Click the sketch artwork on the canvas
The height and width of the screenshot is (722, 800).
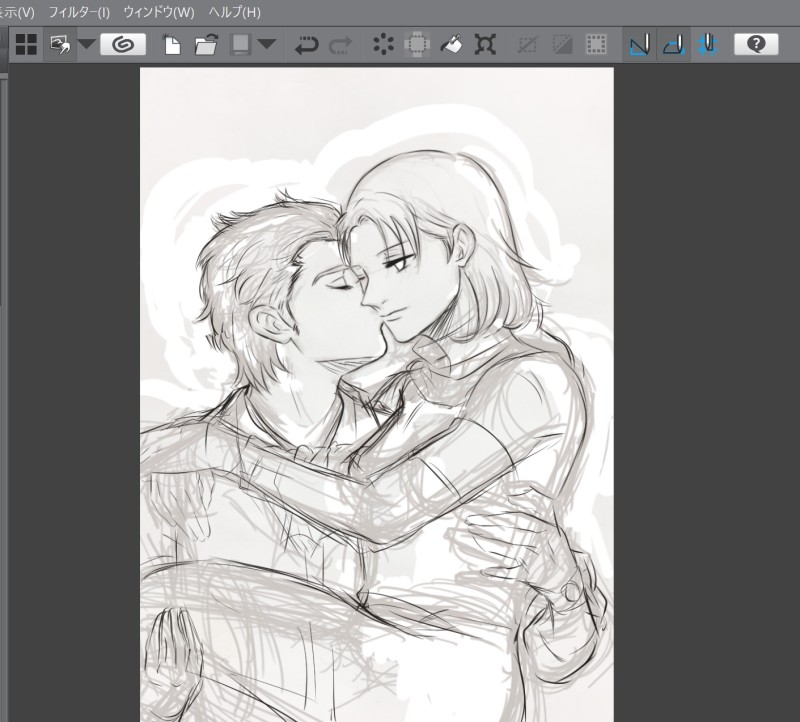[x=377, y=394]
